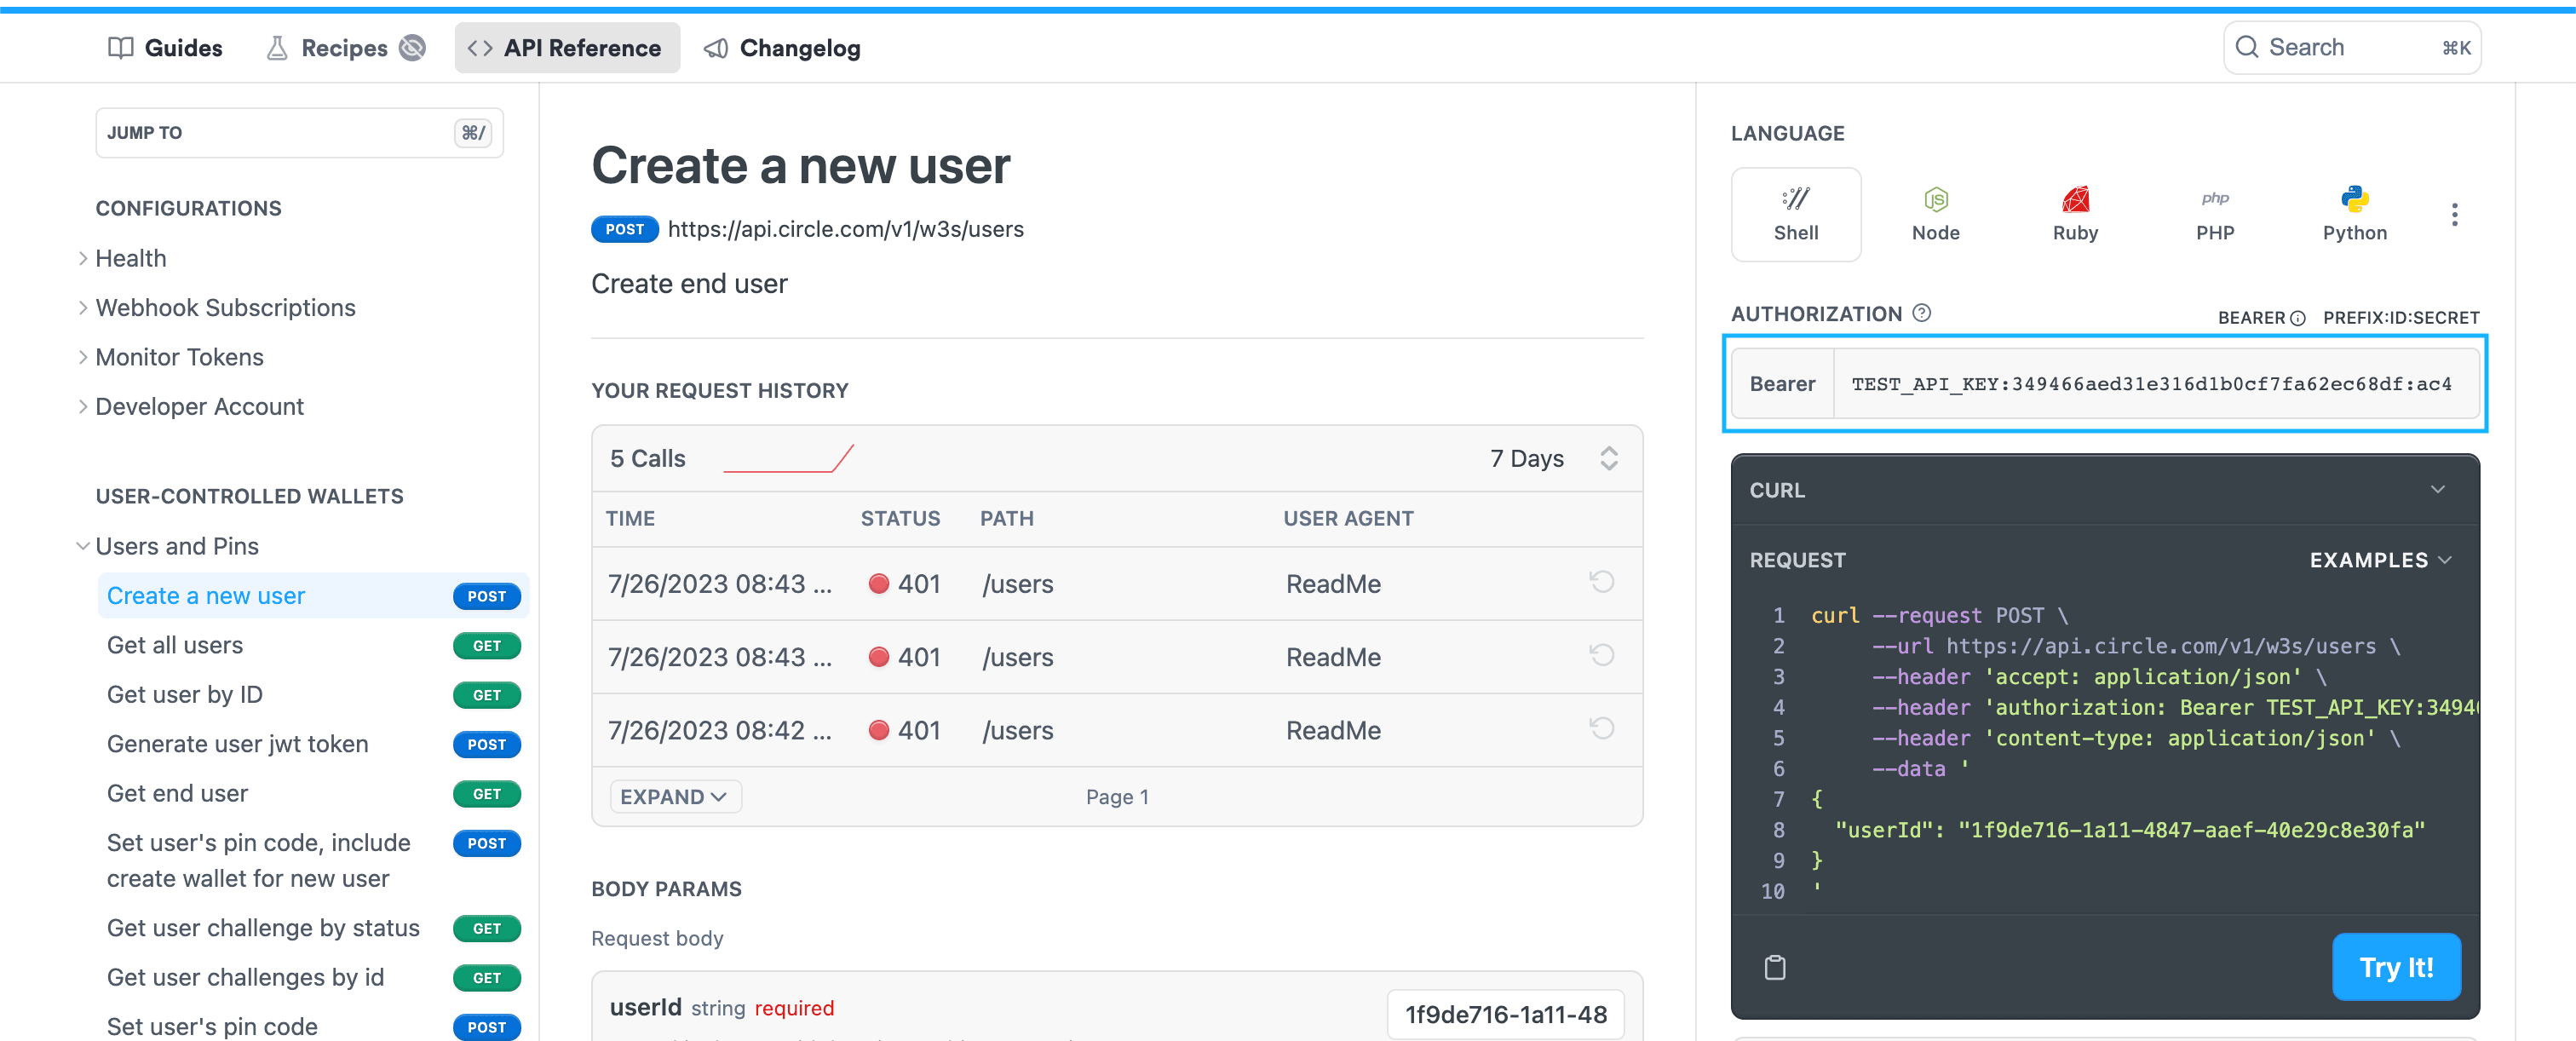Click the Changelog megaphone icon
This screenshot has height=1041, width=2576.
point(715,47)
